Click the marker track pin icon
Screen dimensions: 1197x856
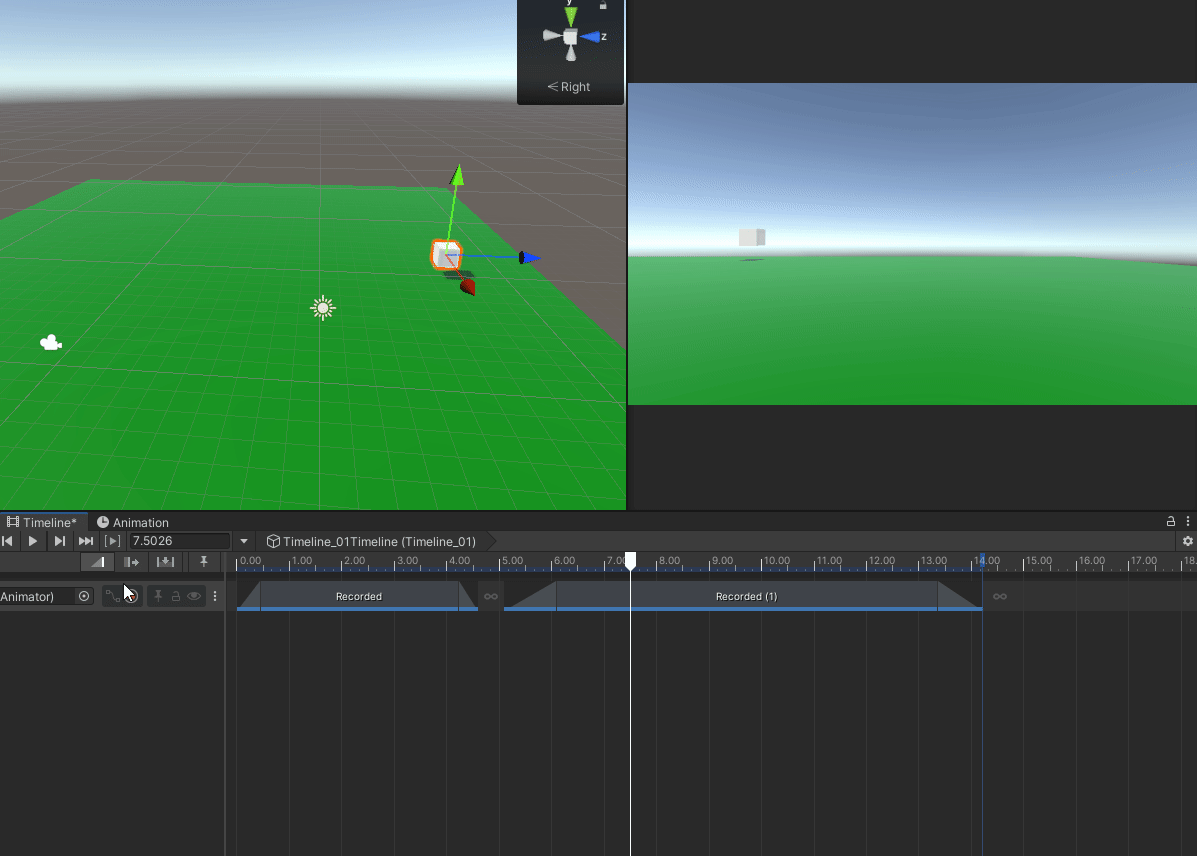tap(203, 562)
